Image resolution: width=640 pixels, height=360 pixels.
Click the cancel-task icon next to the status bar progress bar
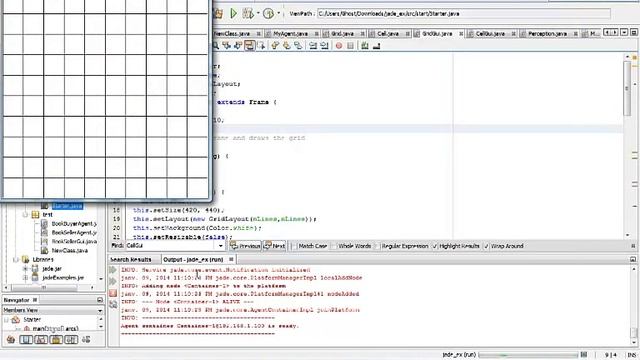(x=584, y=355)
